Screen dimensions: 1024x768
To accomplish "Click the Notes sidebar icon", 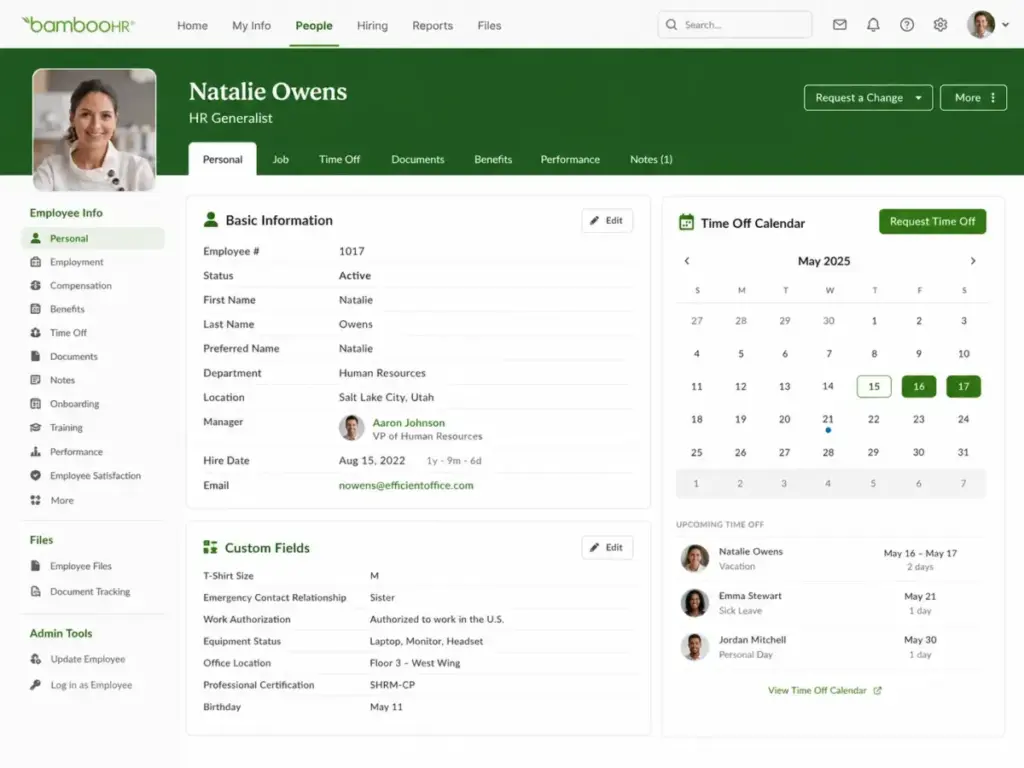I will click(x=35, y=379).
